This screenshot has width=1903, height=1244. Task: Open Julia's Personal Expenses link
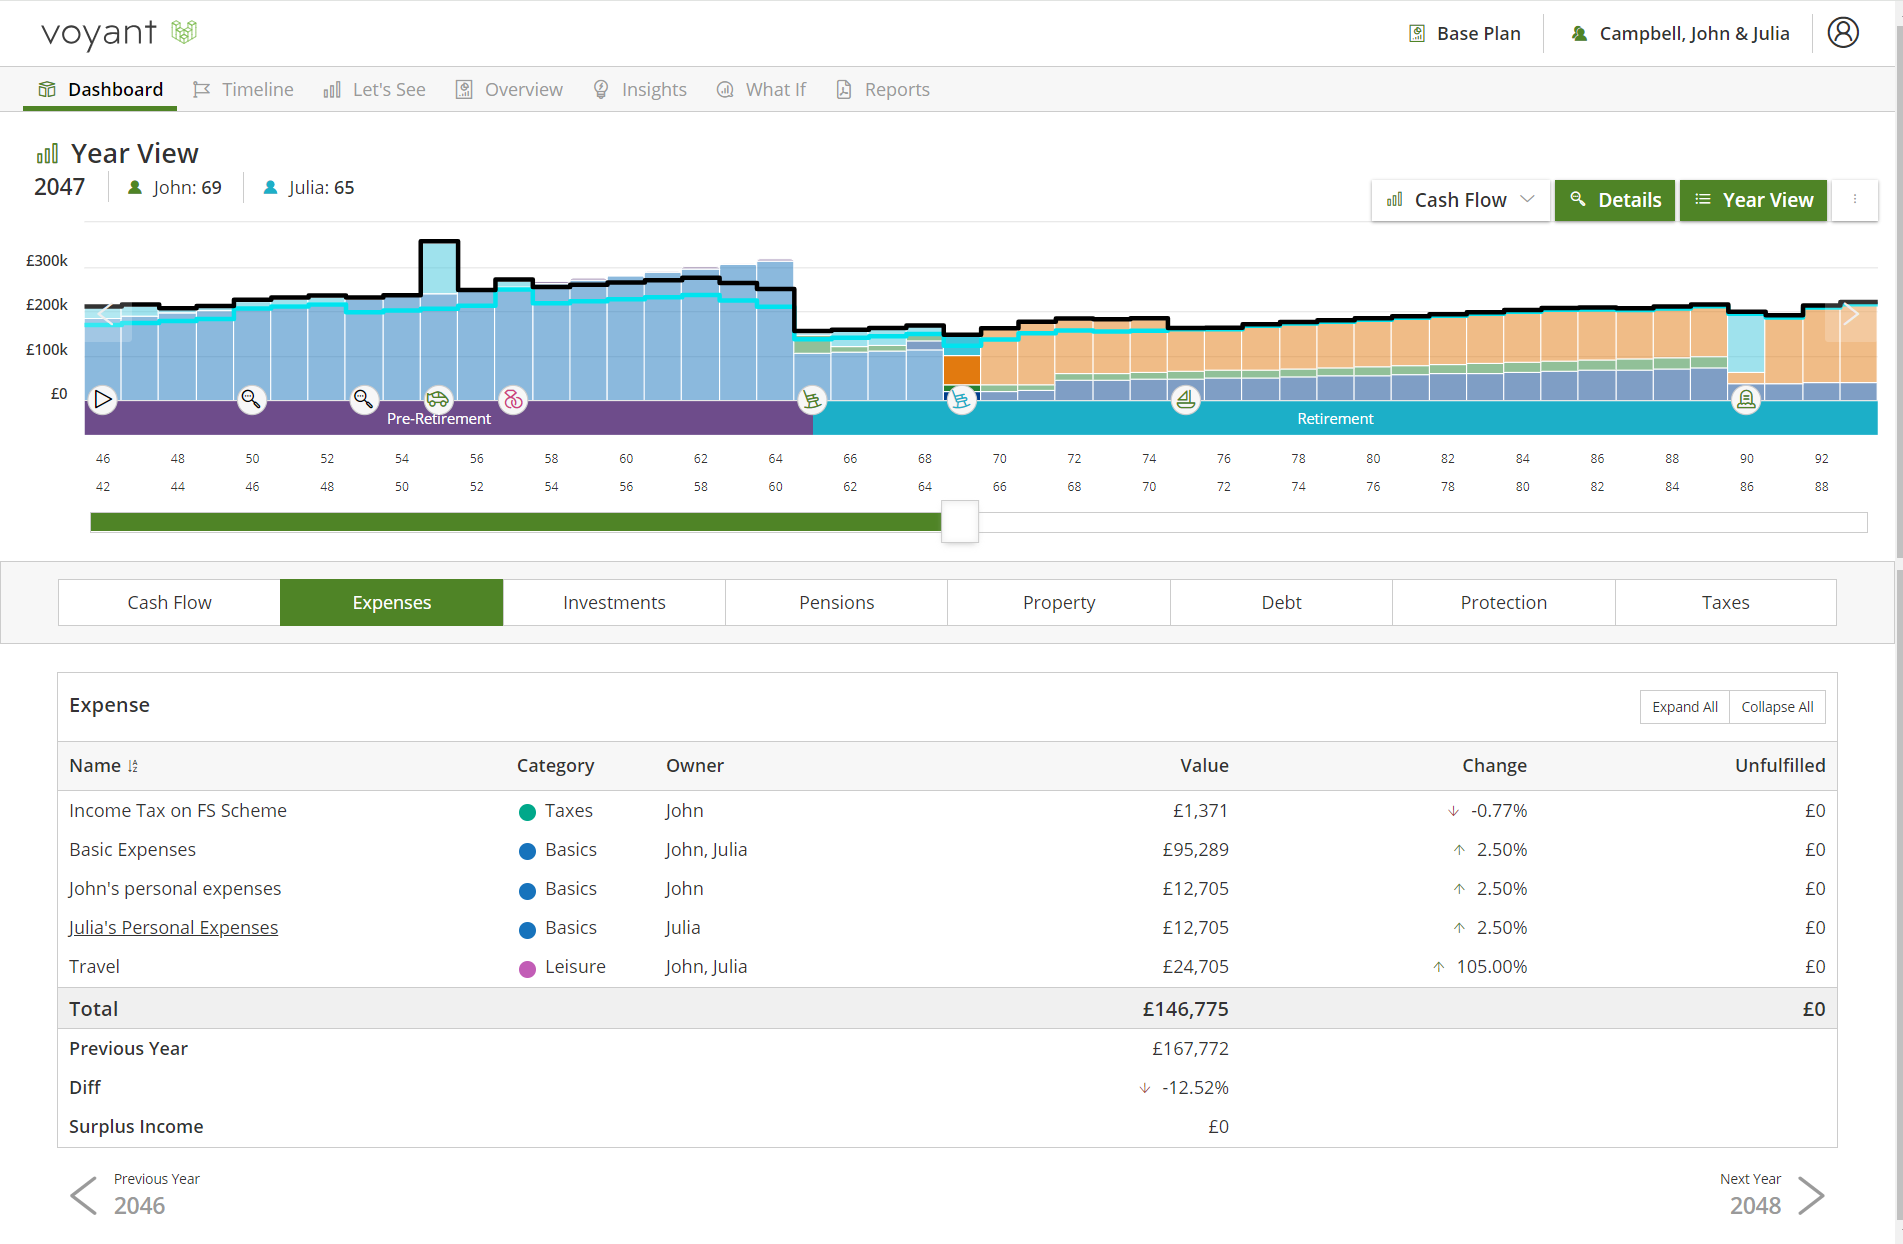click(x=173, y=927)
